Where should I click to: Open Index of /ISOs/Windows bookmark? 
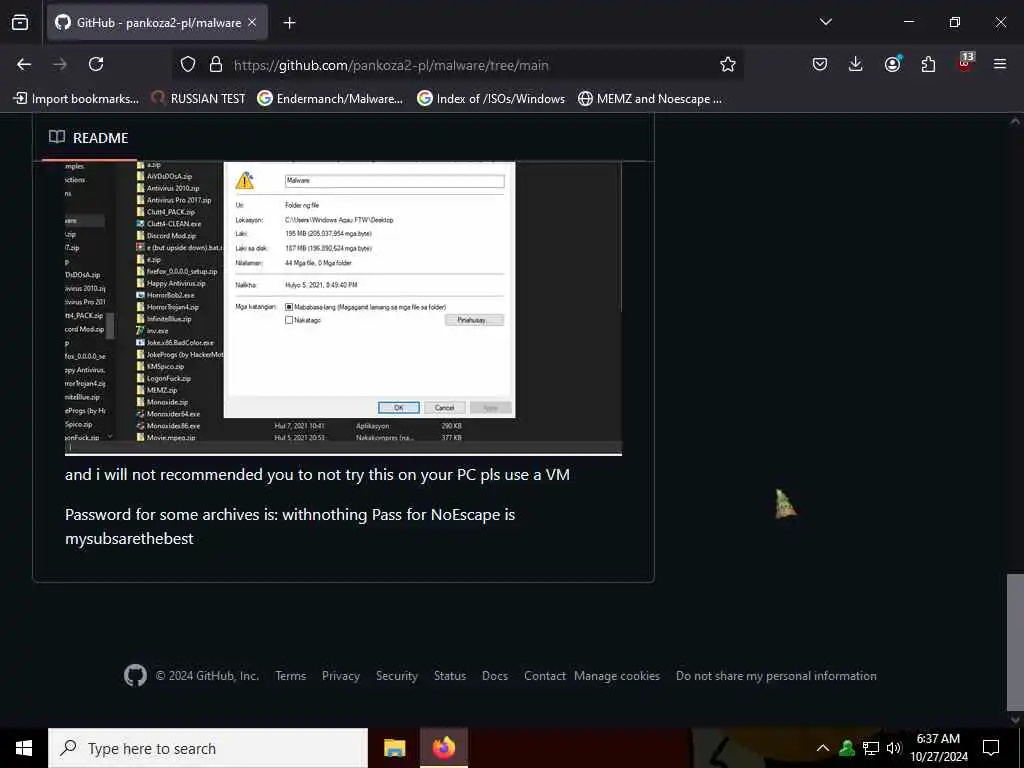pos(490,99)
